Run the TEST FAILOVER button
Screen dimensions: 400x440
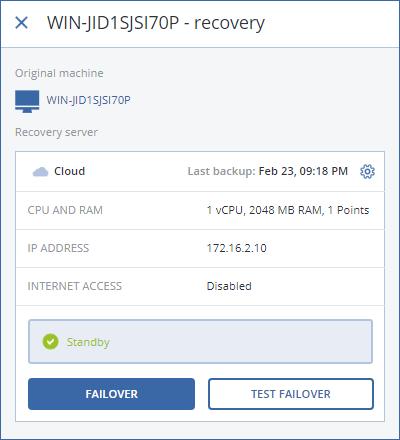[291, 394]
